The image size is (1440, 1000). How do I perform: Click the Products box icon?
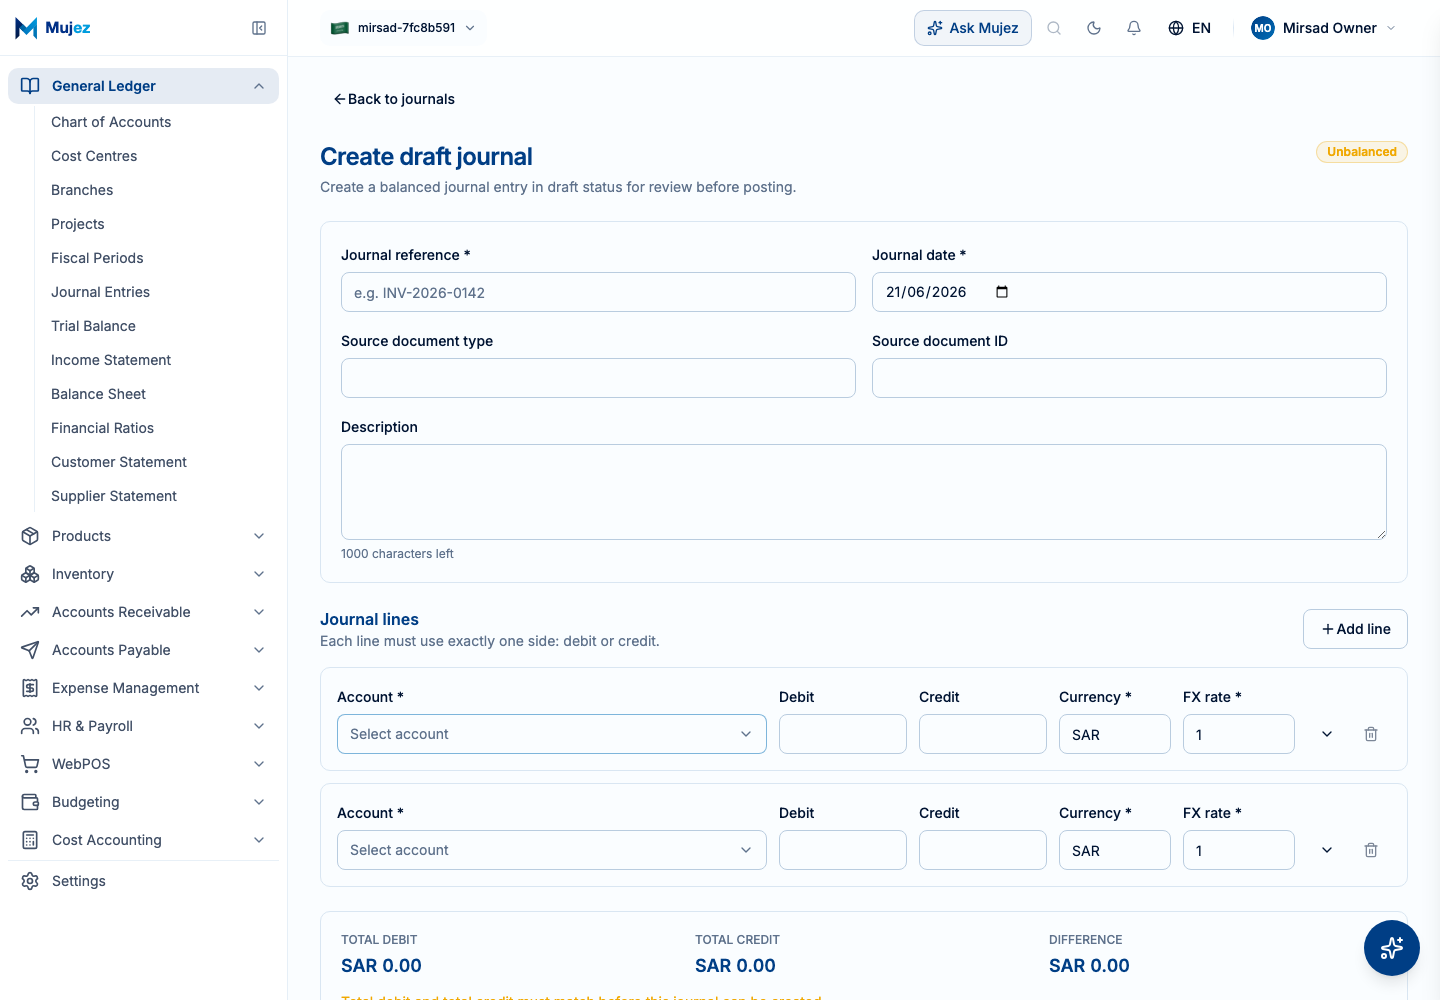[x=30, y=536]
